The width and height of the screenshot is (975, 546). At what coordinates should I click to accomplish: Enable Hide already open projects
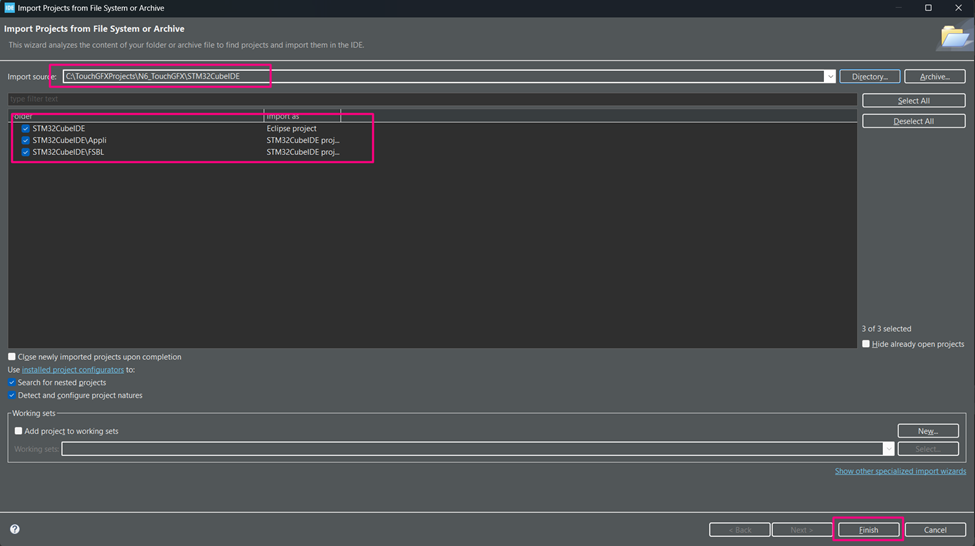point(866,344)
